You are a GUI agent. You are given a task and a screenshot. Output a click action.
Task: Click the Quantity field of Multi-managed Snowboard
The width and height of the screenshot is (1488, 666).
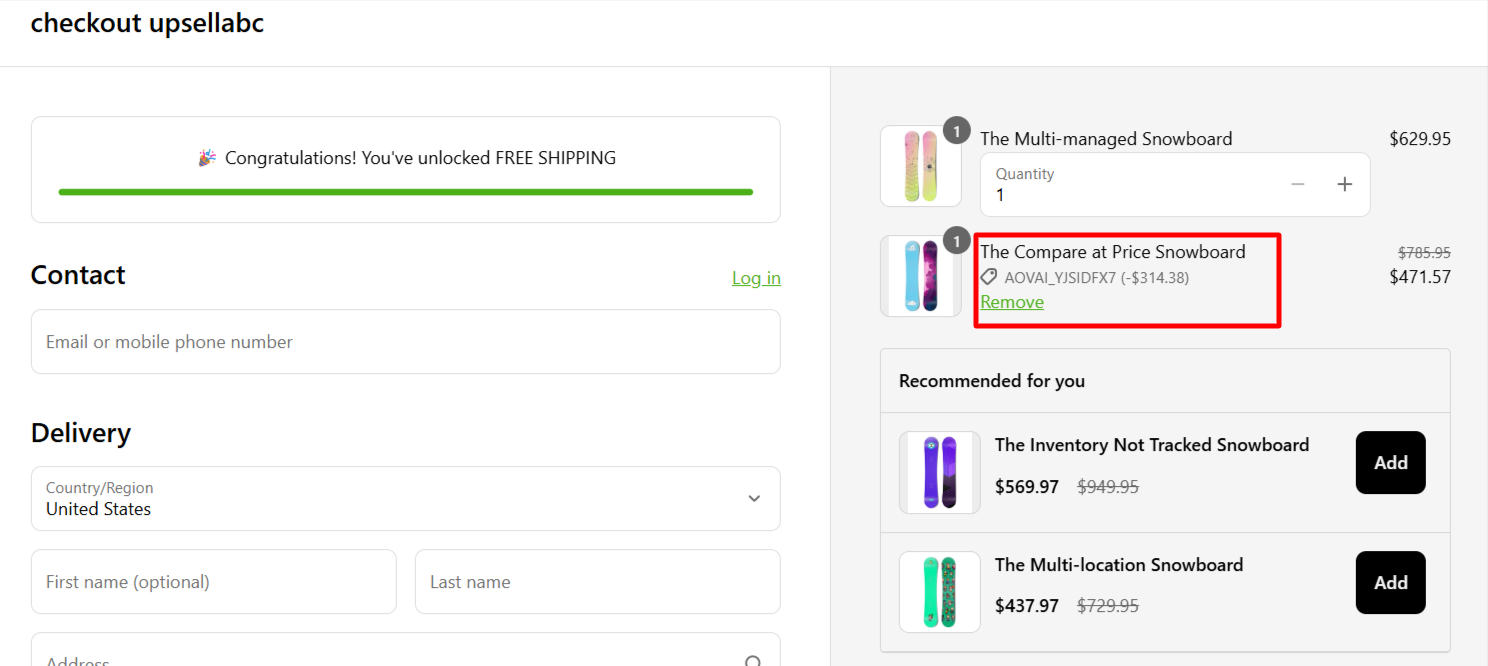pos(1130,185)
